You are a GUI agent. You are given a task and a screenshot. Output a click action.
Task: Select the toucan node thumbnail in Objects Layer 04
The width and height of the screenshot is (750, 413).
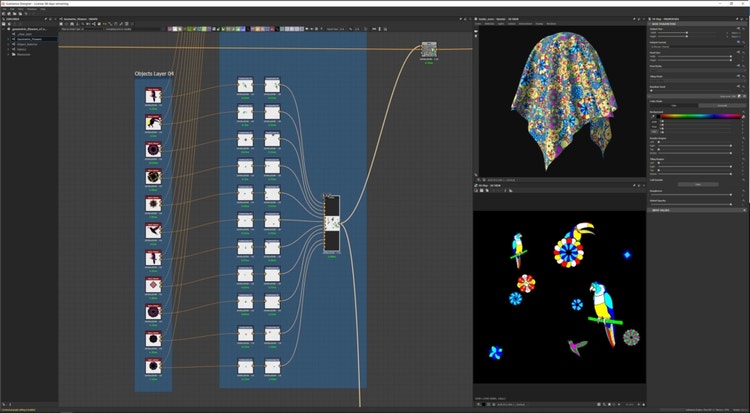coord(153,122)
